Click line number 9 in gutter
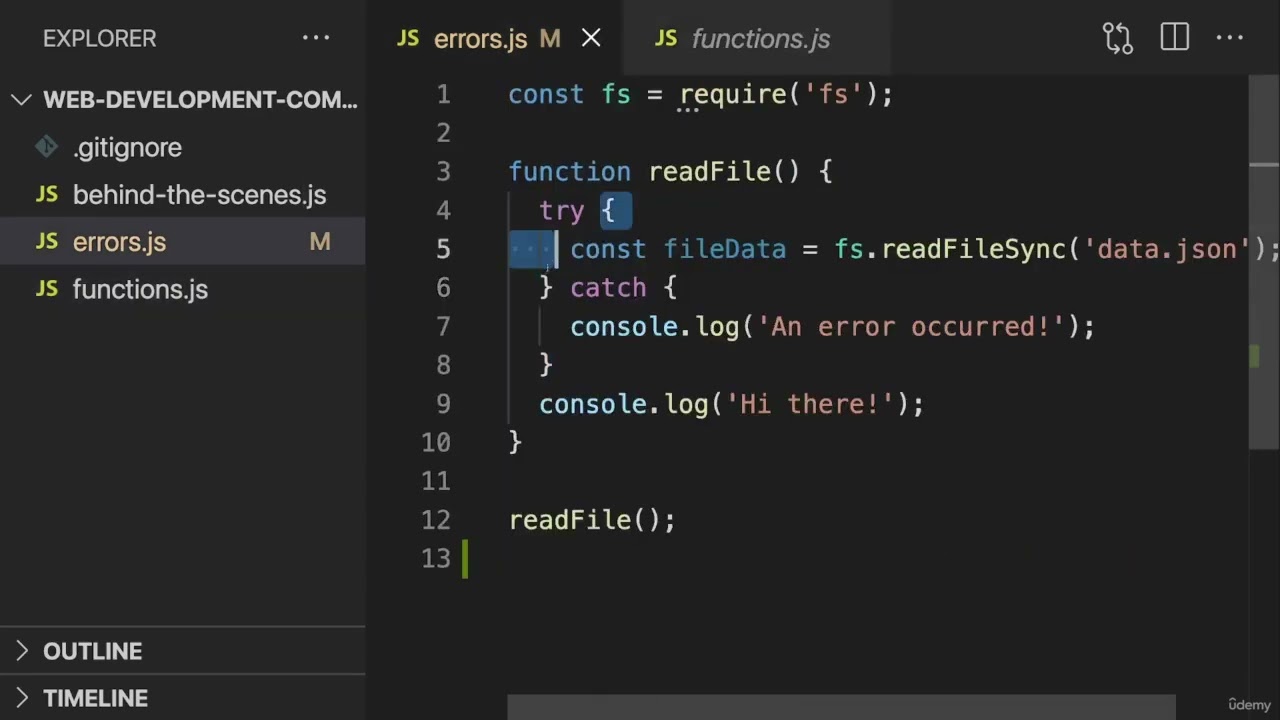 pyautogui.click(x=443, y=404)
